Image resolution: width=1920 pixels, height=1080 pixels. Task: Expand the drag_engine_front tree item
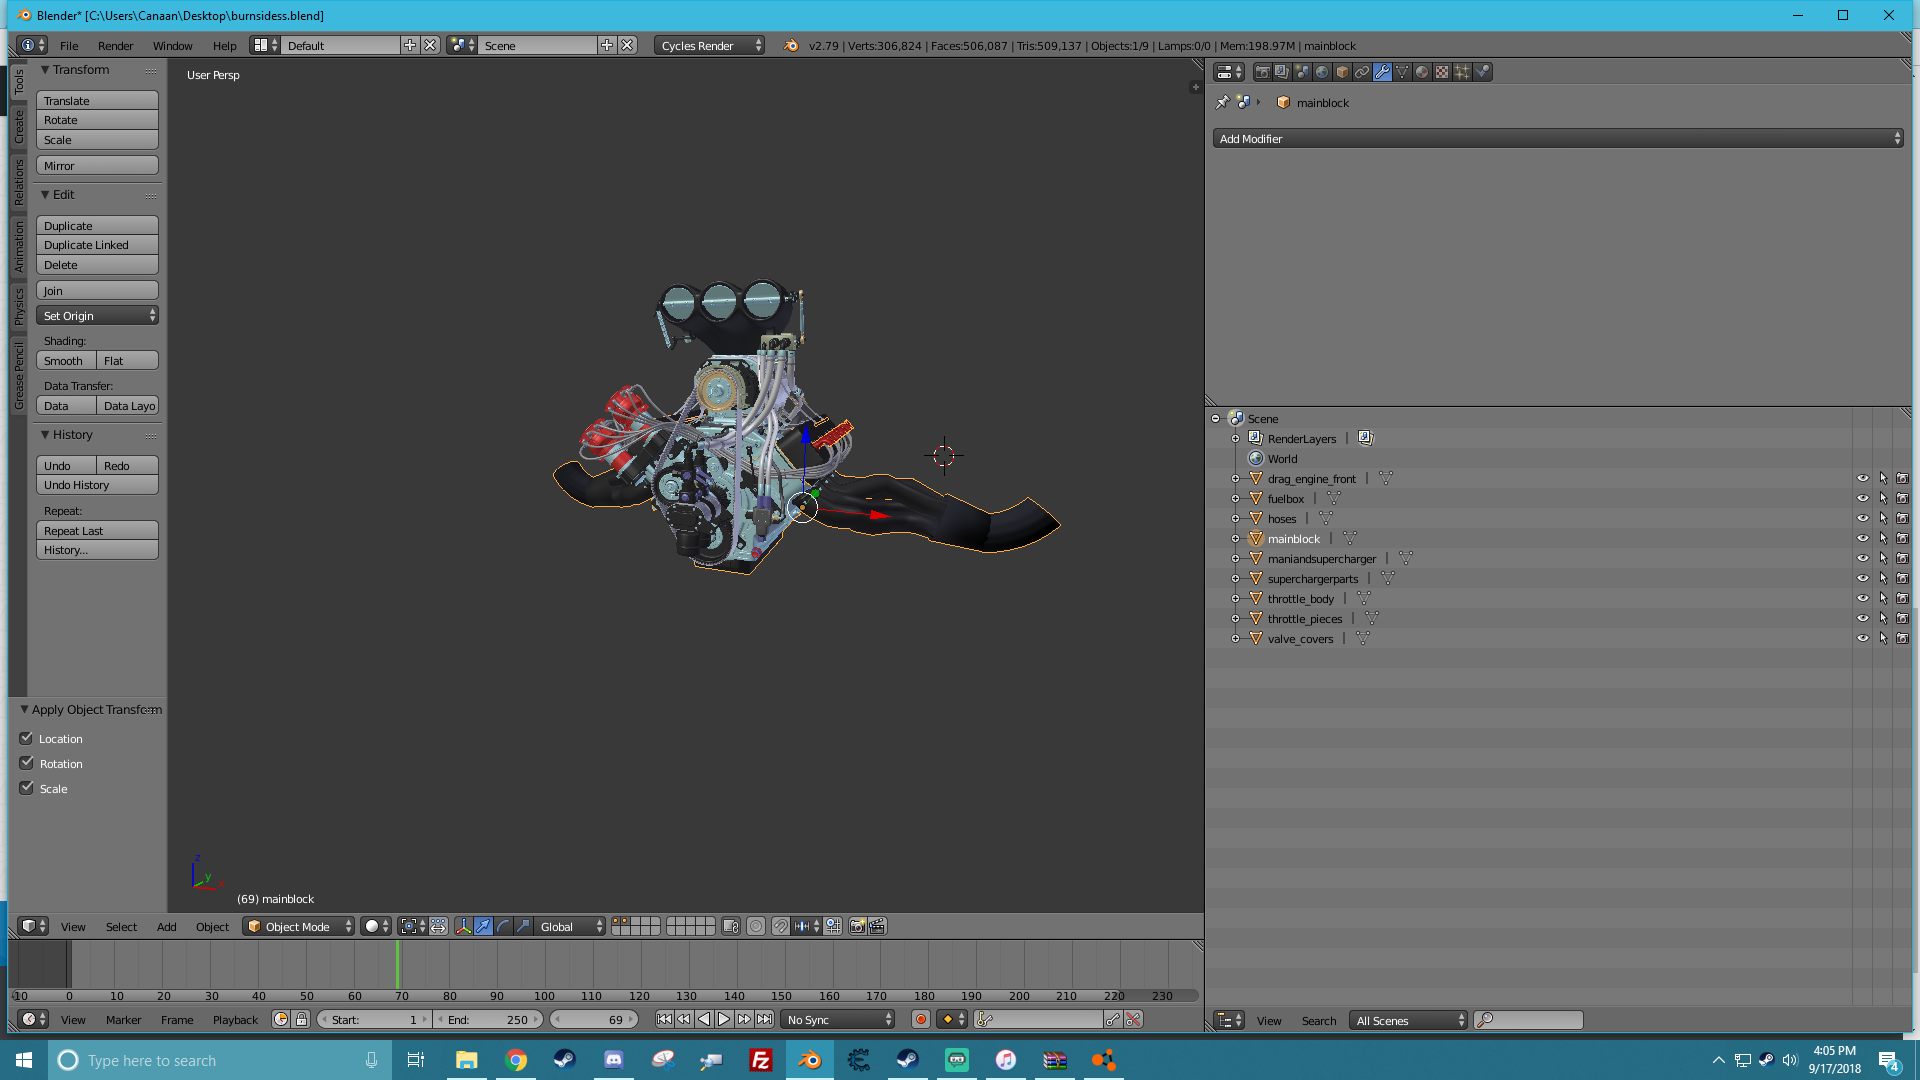[x=1235, y=478]
